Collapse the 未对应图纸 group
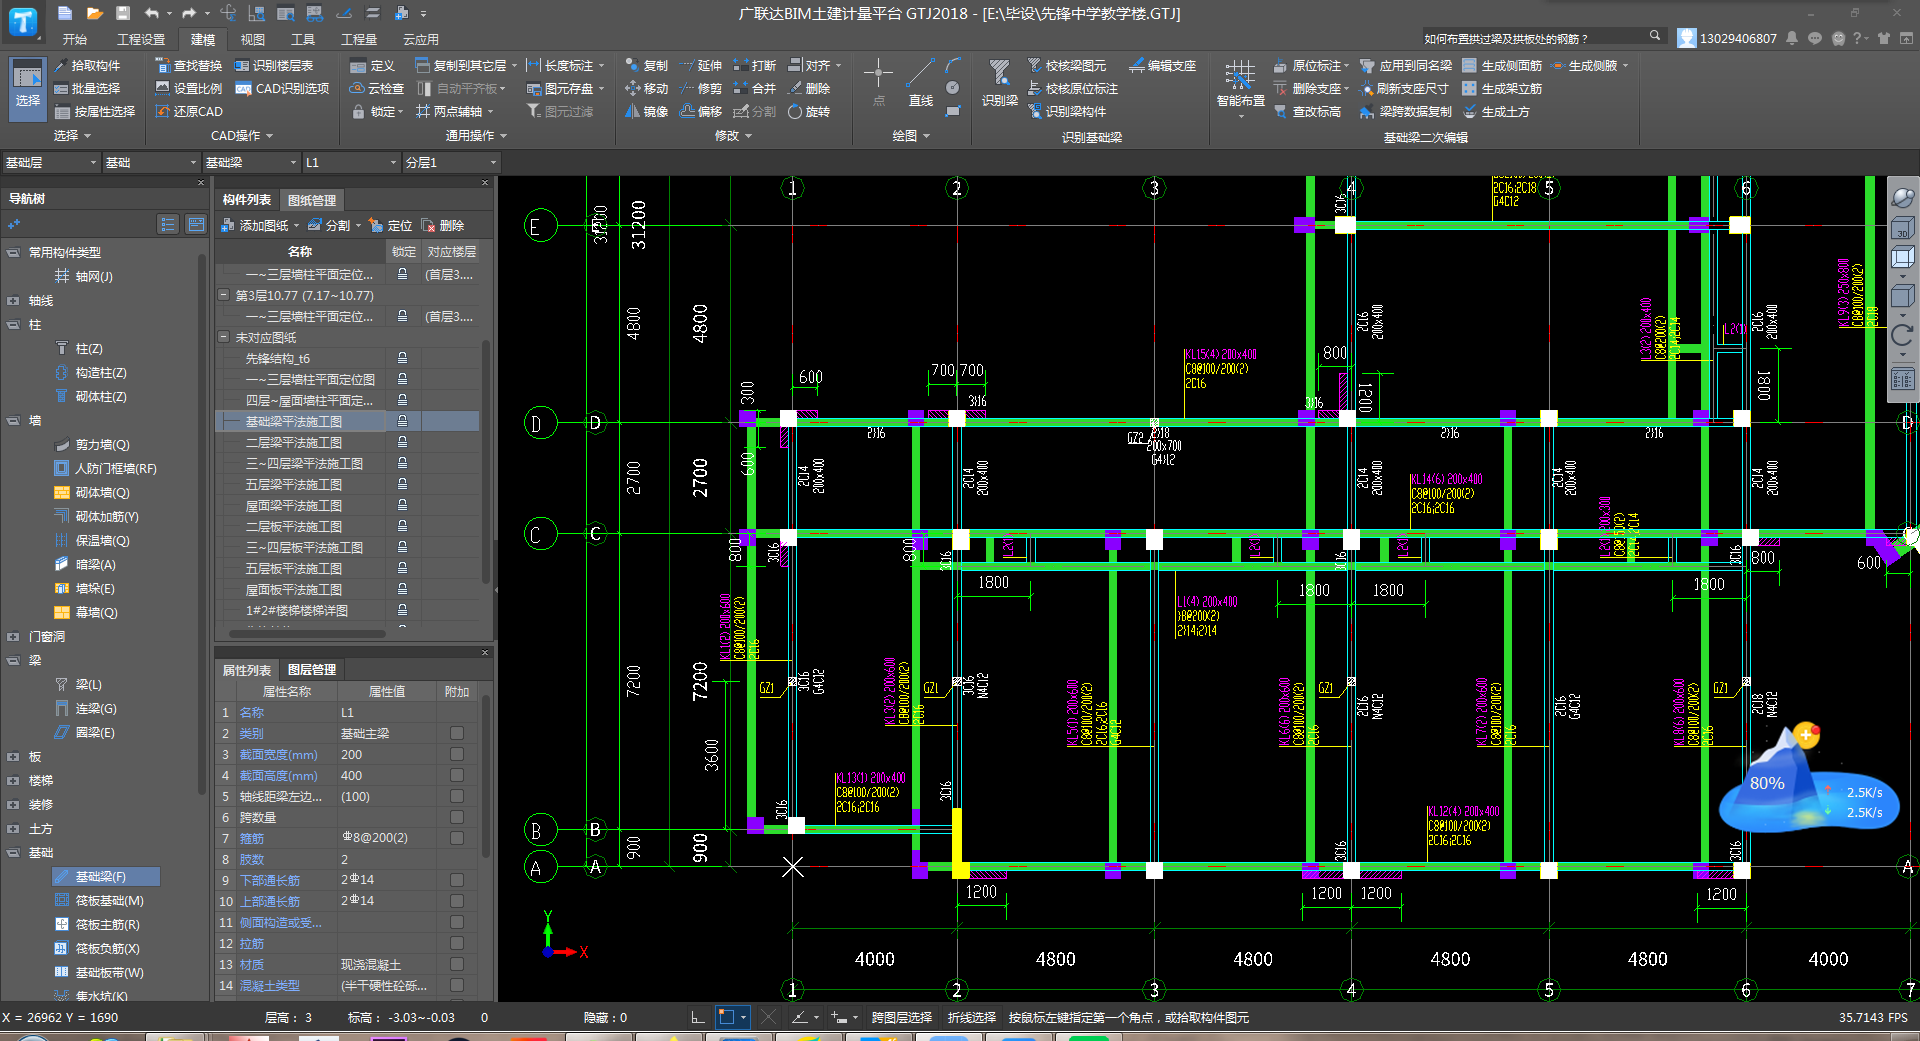This screenshot has height=1041, width=1920. click(224, 337)
